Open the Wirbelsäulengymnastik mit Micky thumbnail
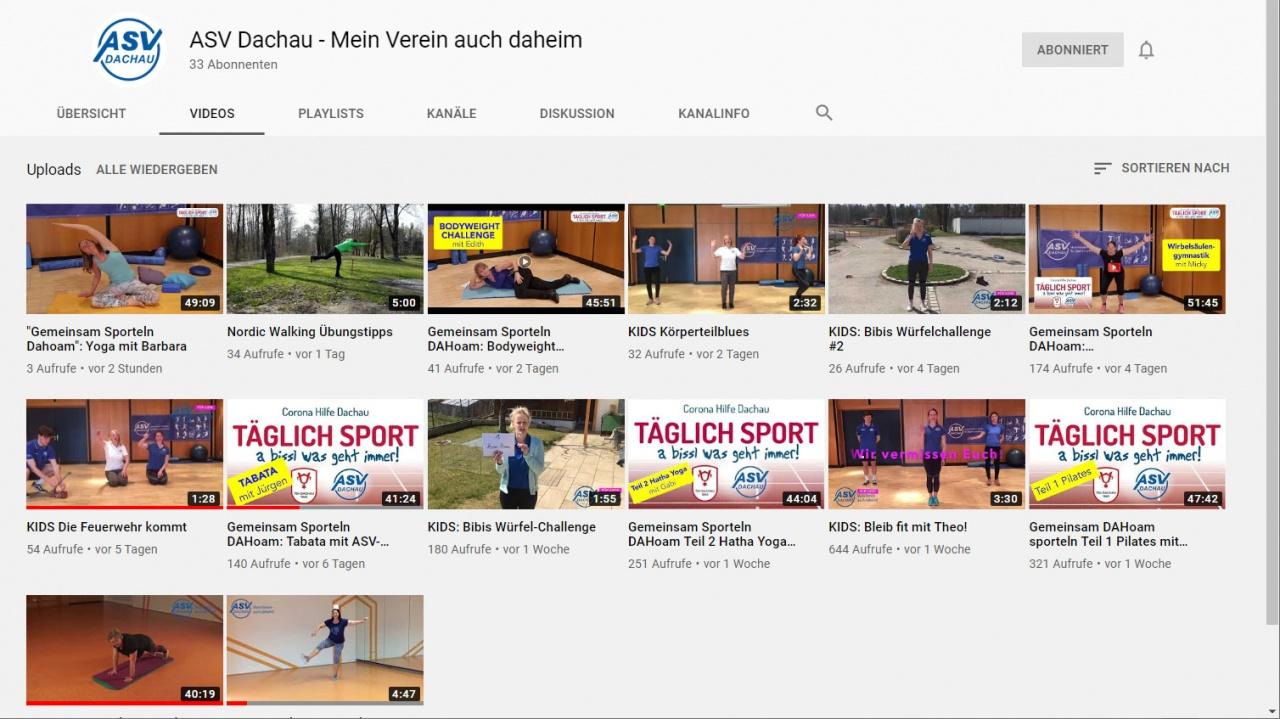The width and height of the screenshot is (1280, 719). [x=1127, y=259]
